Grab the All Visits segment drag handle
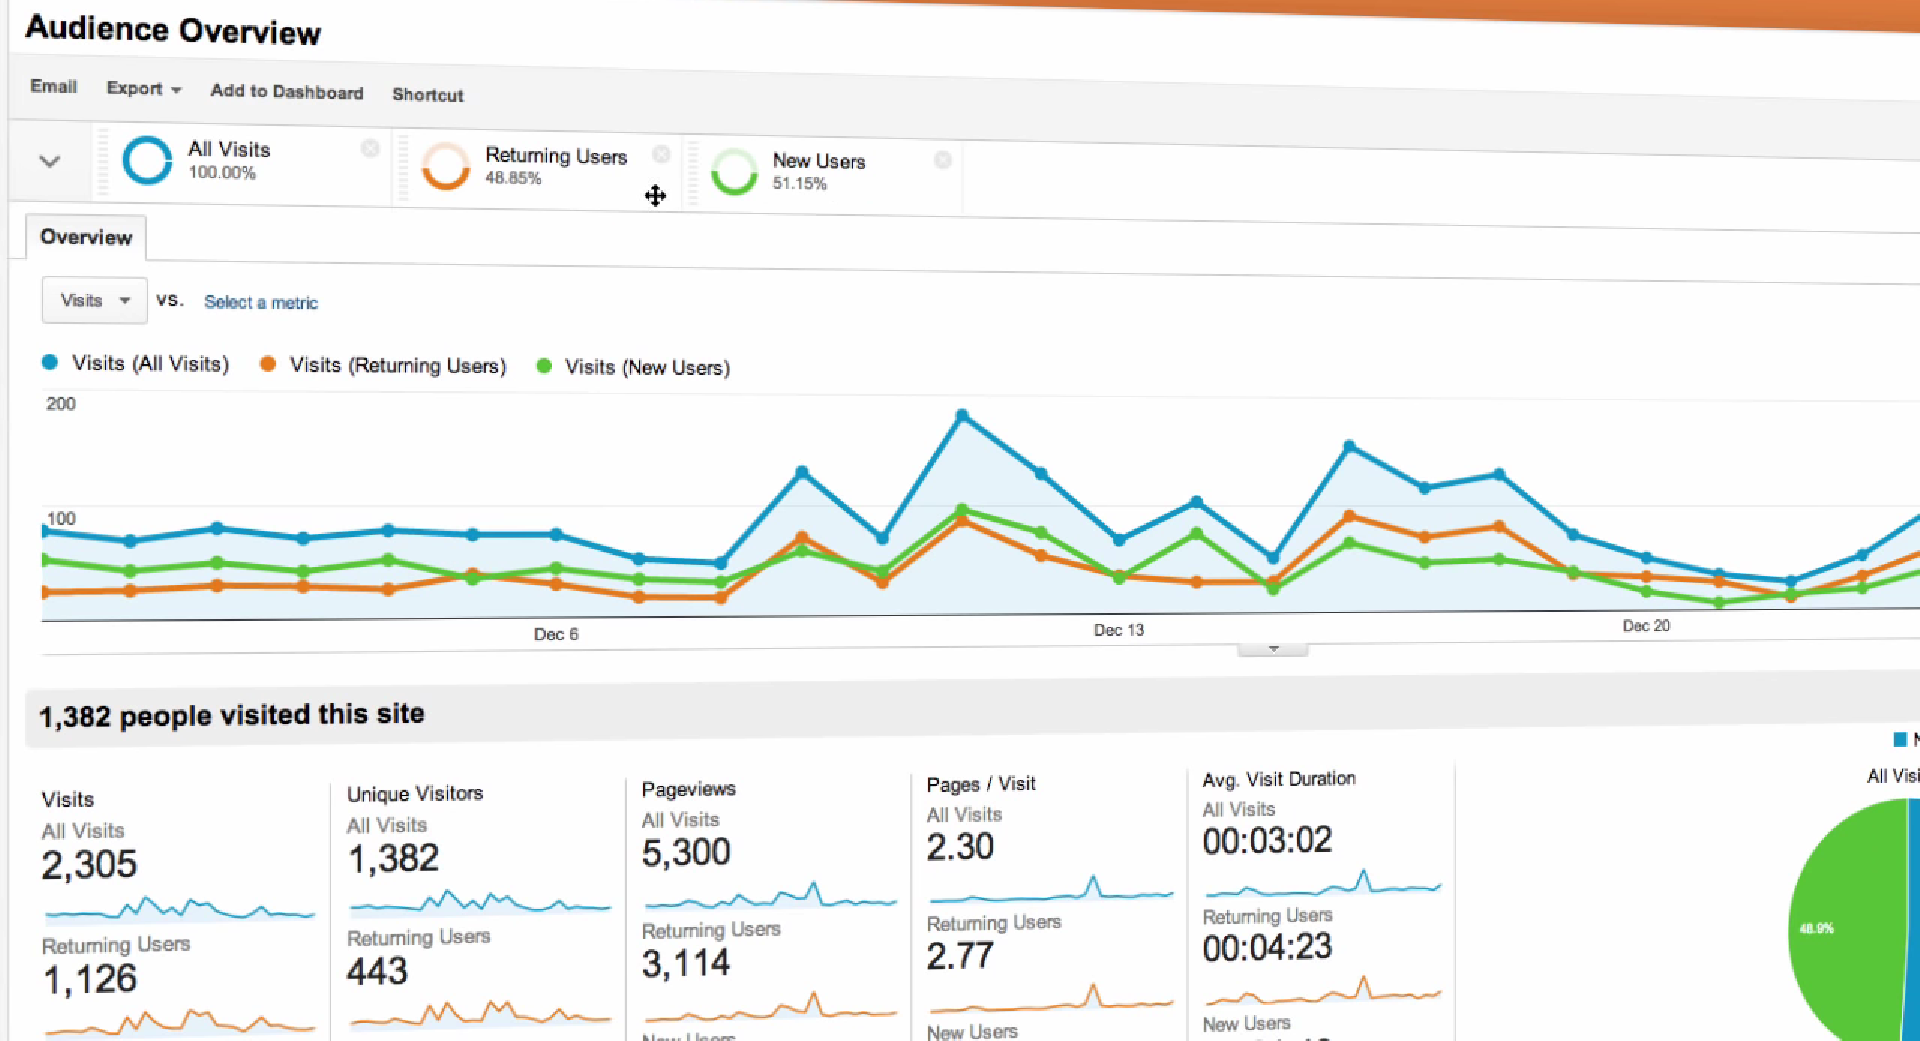1920x1041 pixels. coord(102,160)
